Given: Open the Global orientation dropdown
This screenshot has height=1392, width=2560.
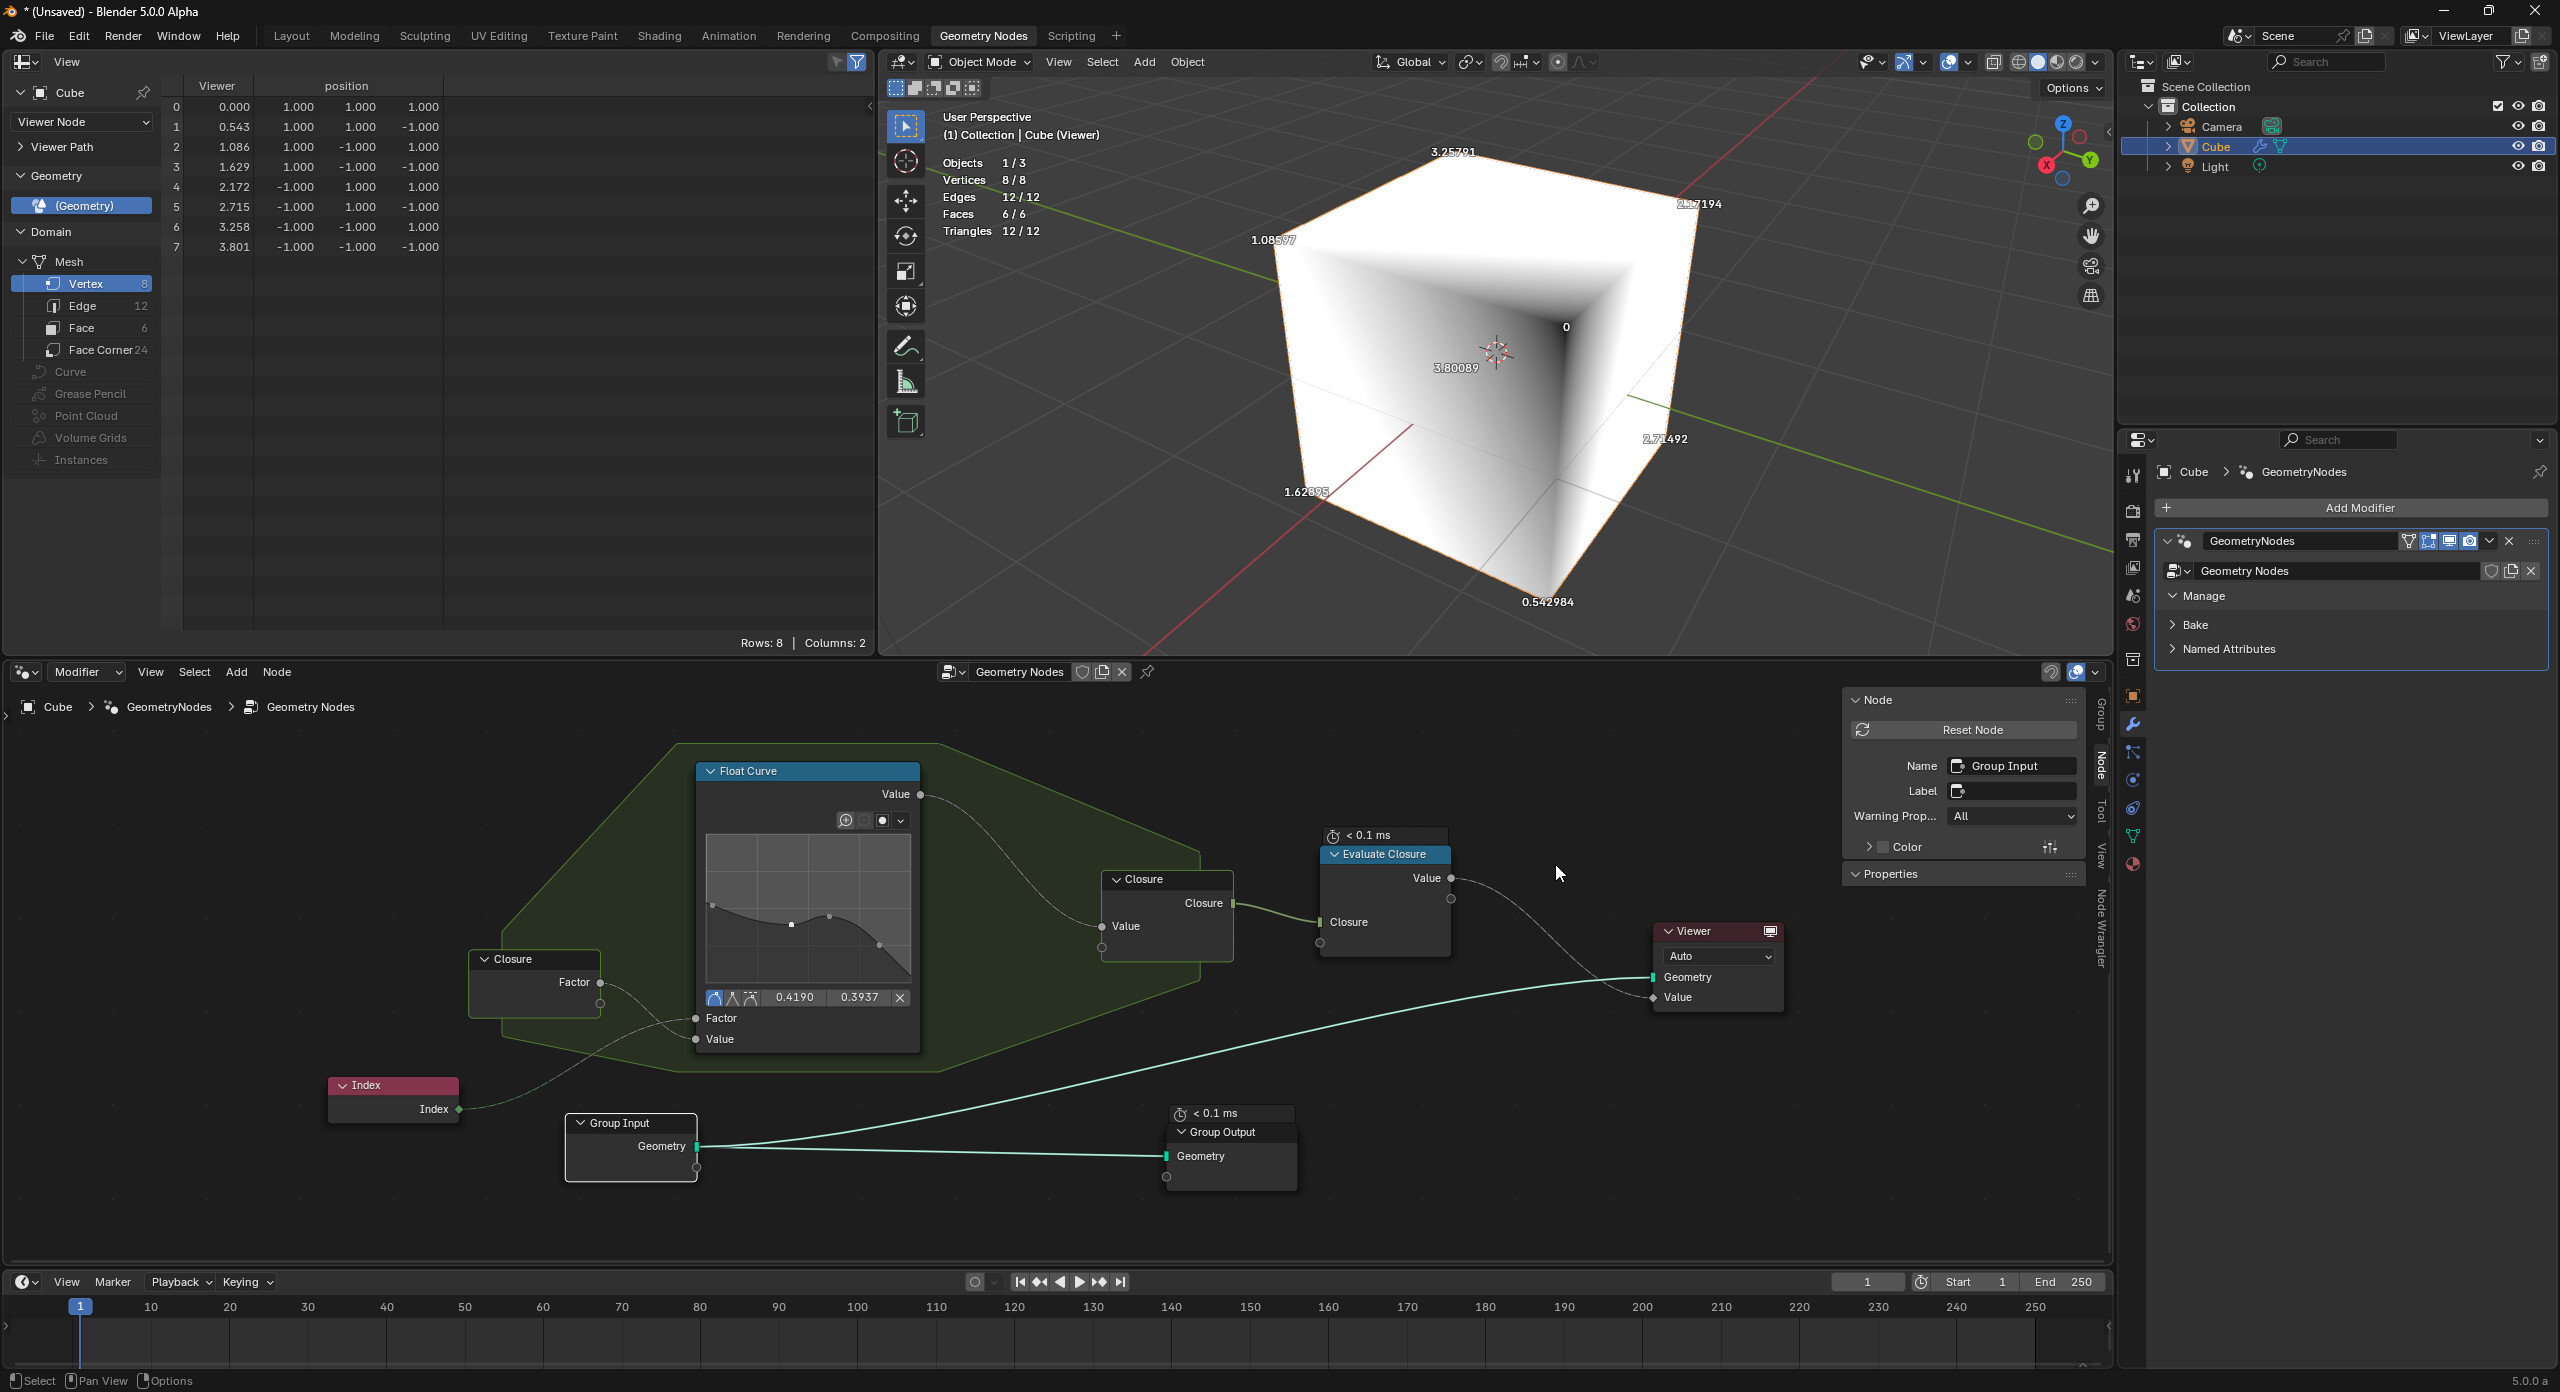Looking at the screenshot, I should [x=1410, y=62].
